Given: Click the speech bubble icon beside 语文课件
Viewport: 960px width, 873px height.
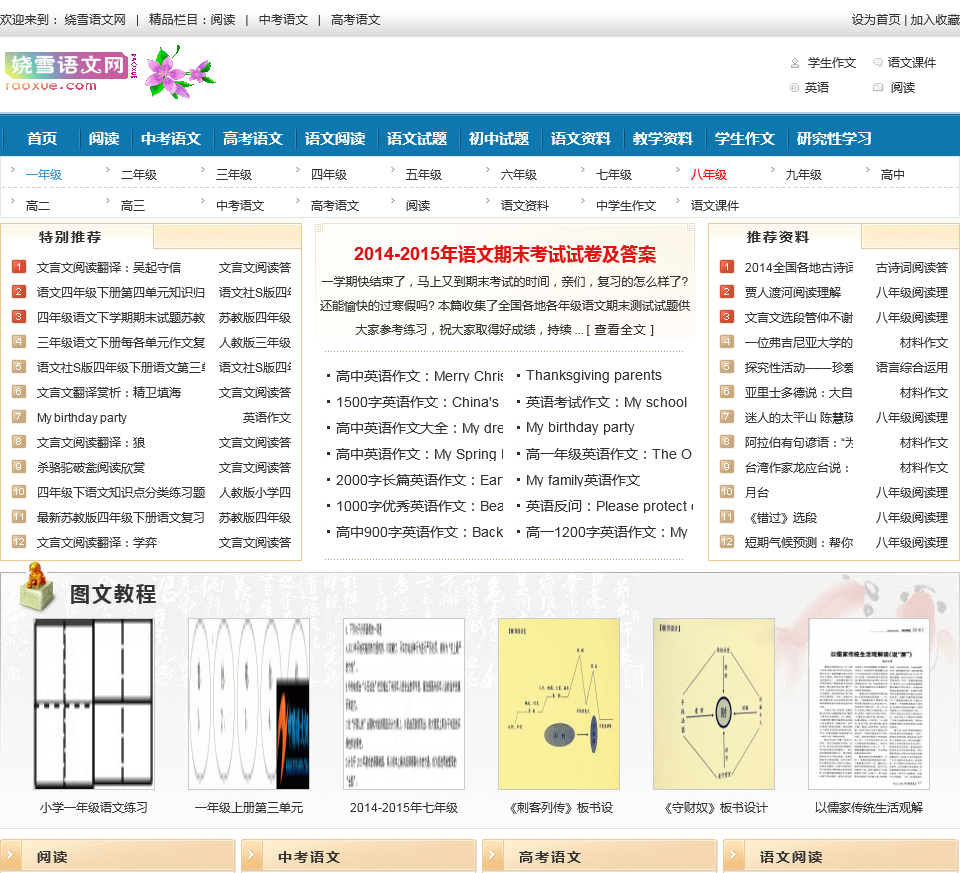Looking at the screenshot, I should [x=877, y=62].
